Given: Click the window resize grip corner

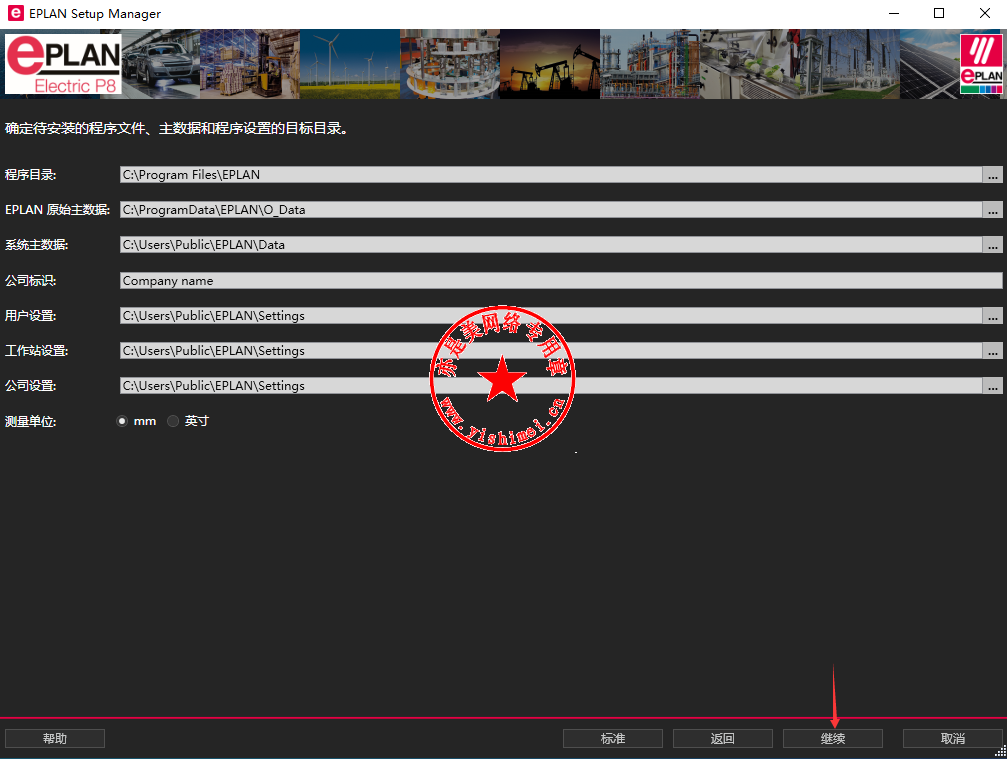Looking at the screenshot, I should coord(1001,752).
